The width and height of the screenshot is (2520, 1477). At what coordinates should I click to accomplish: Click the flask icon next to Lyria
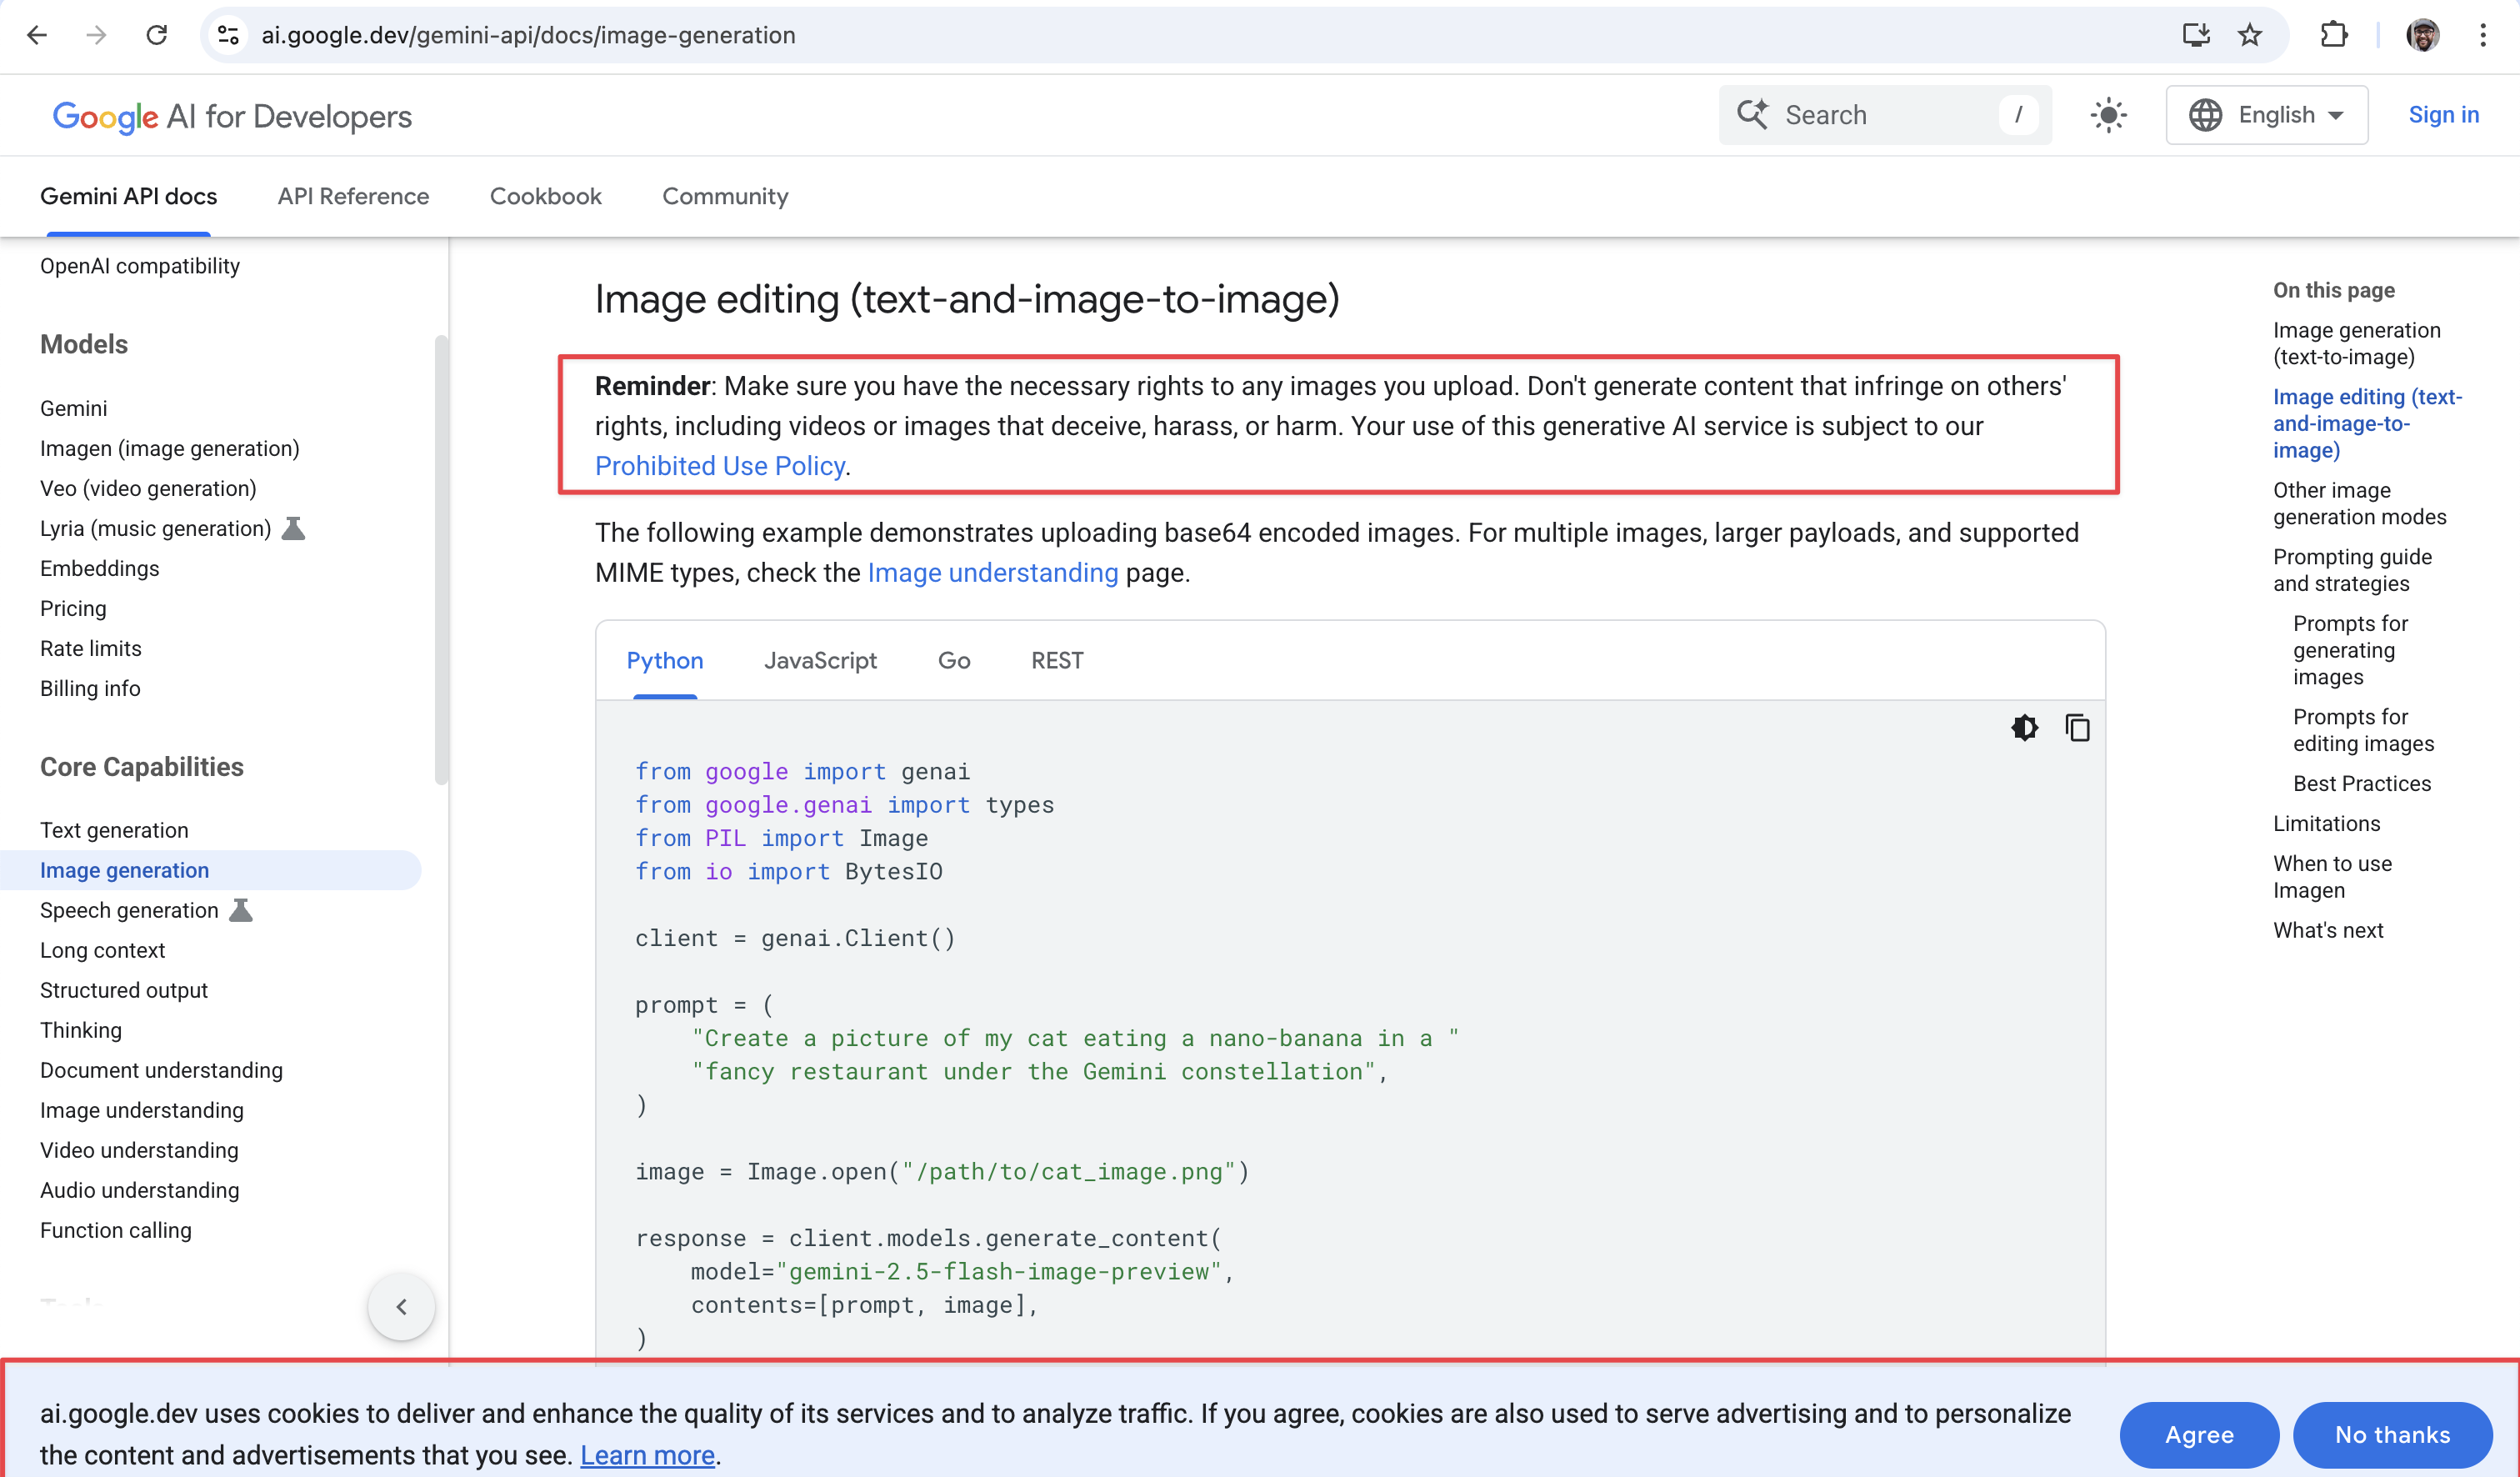[x=293, y=528]
